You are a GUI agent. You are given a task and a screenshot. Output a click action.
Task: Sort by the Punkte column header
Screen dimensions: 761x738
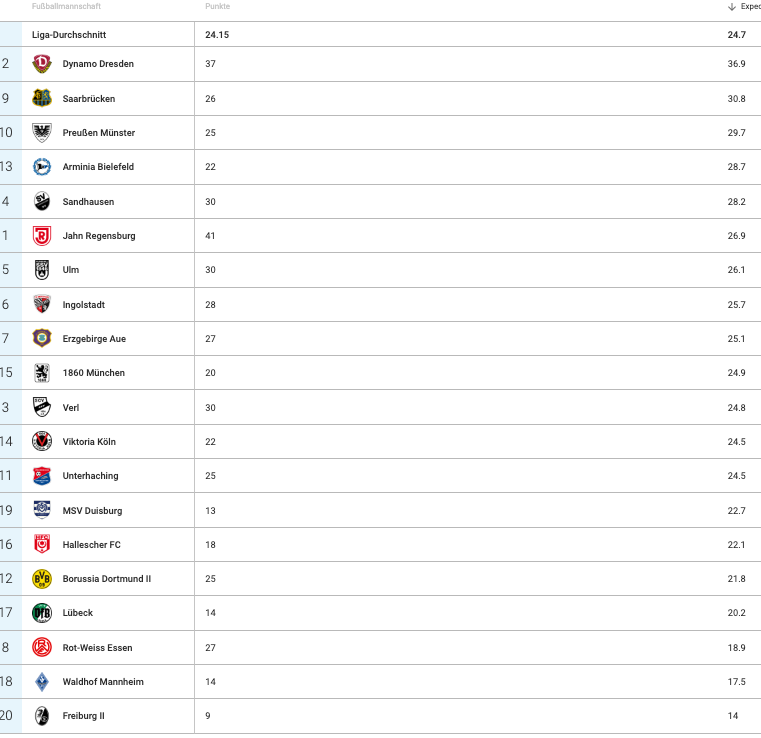217,6
